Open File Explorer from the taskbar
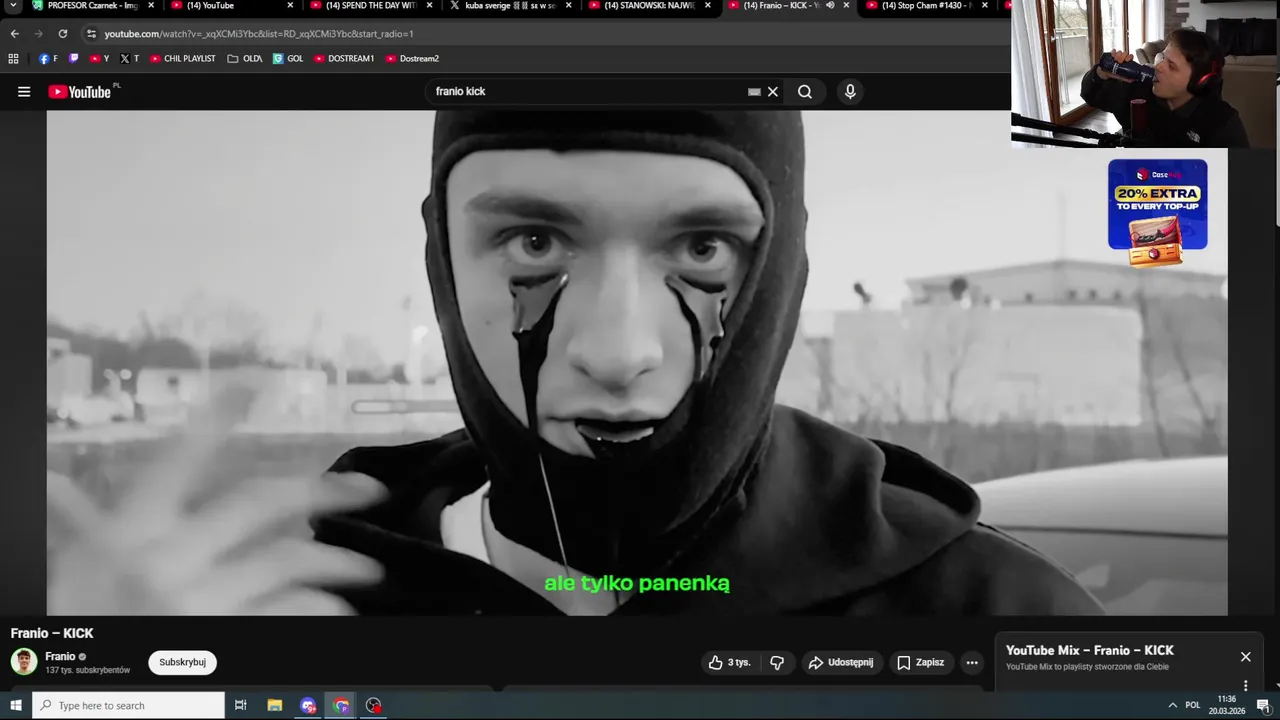This screenshot has width=1280, height=720. (275, 705)
